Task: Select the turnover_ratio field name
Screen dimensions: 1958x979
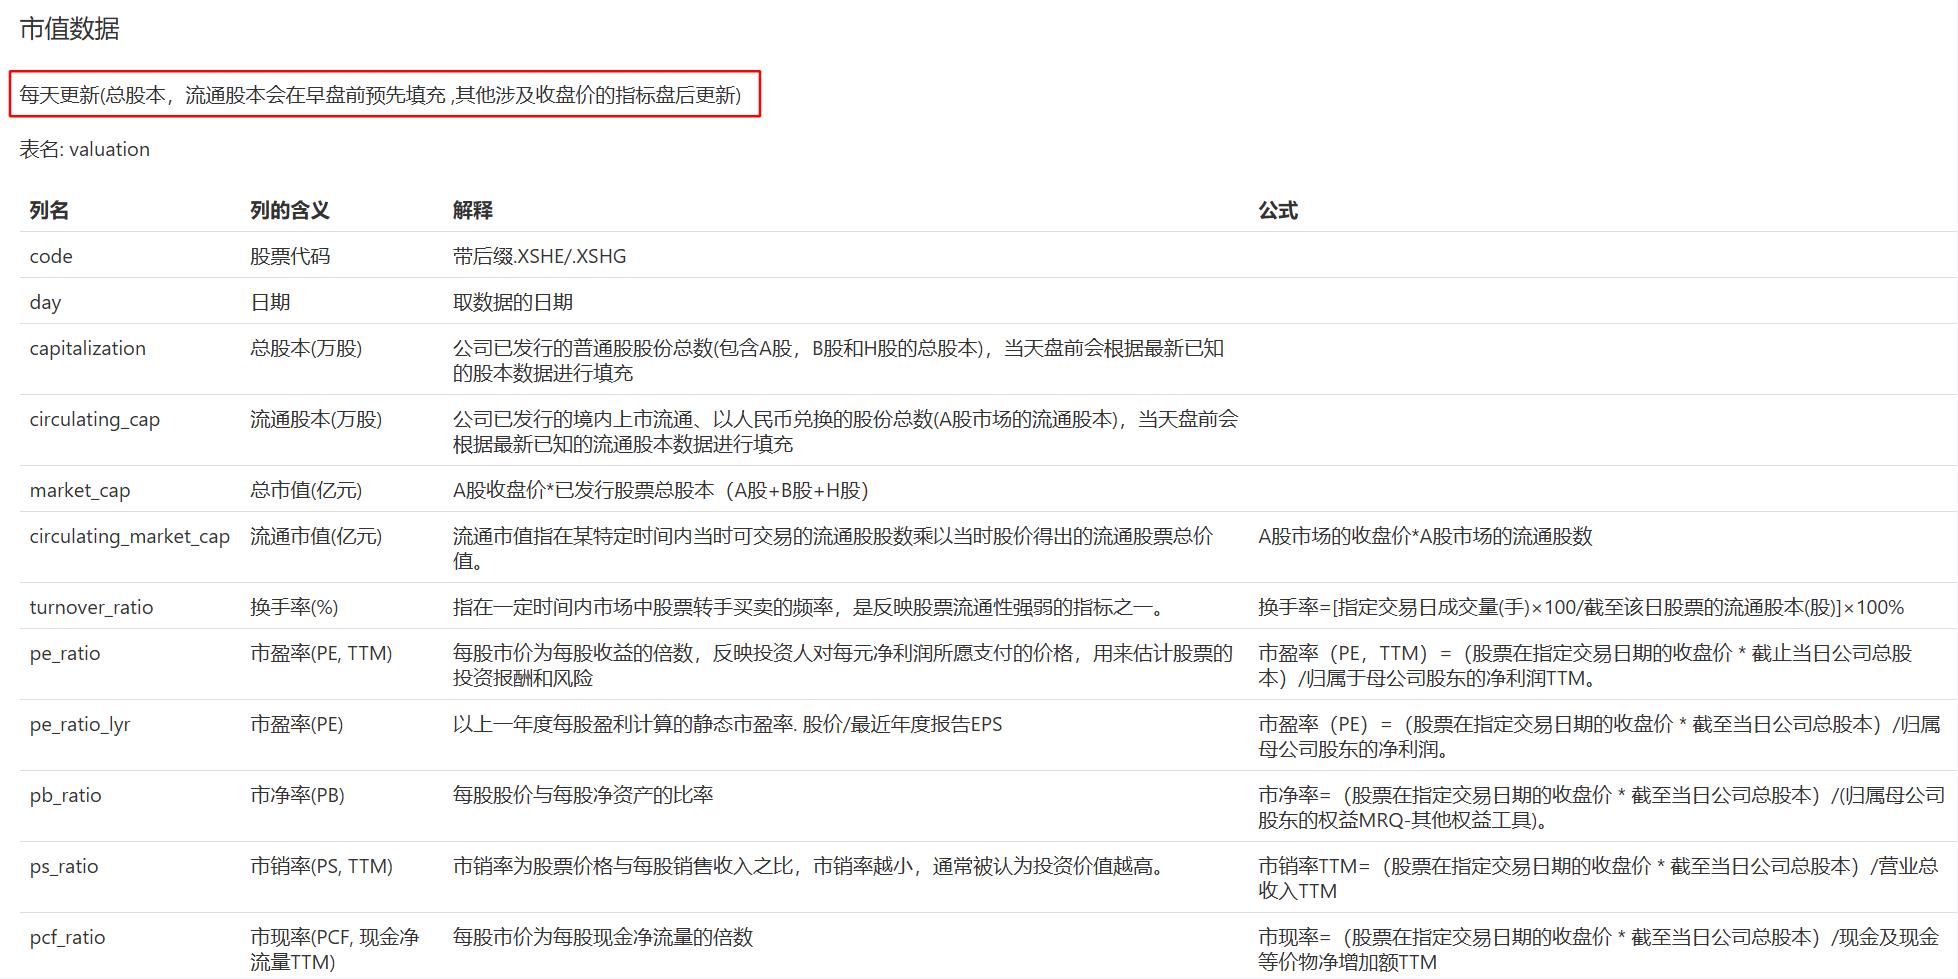Action: pyautogui.click(x=91, y=607)
